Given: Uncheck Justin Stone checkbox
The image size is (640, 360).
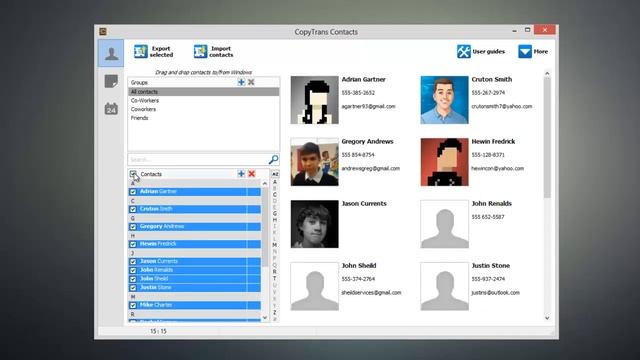Looking at the screenshot, I should [133, 288].
